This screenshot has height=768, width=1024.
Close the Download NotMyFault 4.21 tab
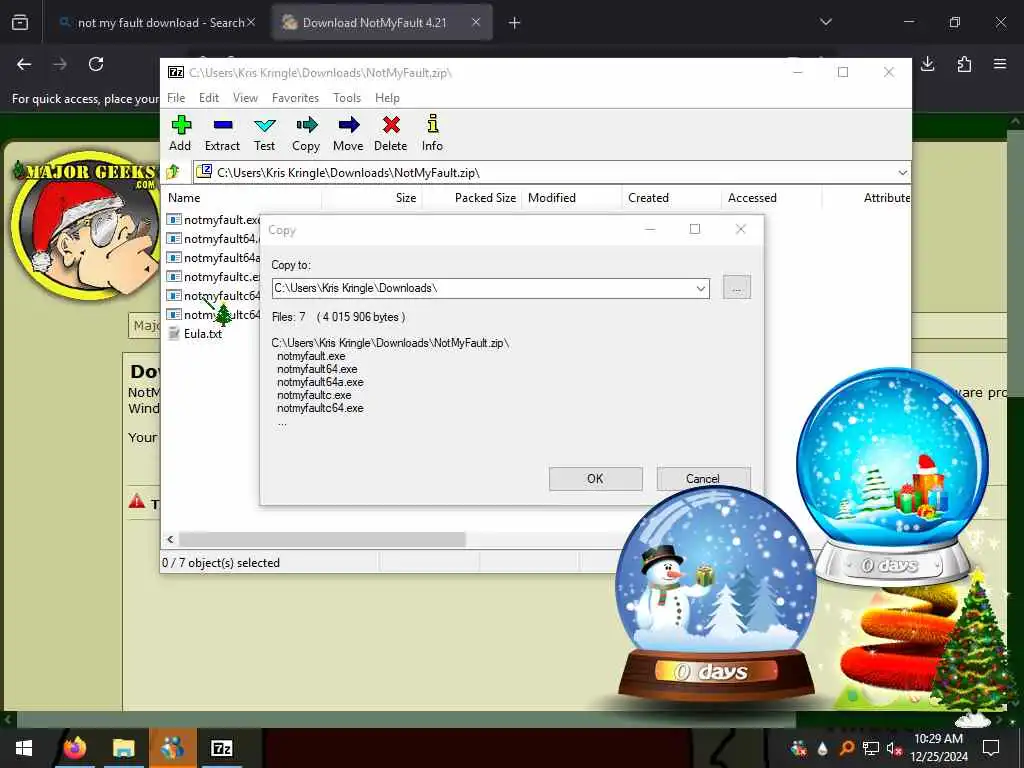coord(476,22)
